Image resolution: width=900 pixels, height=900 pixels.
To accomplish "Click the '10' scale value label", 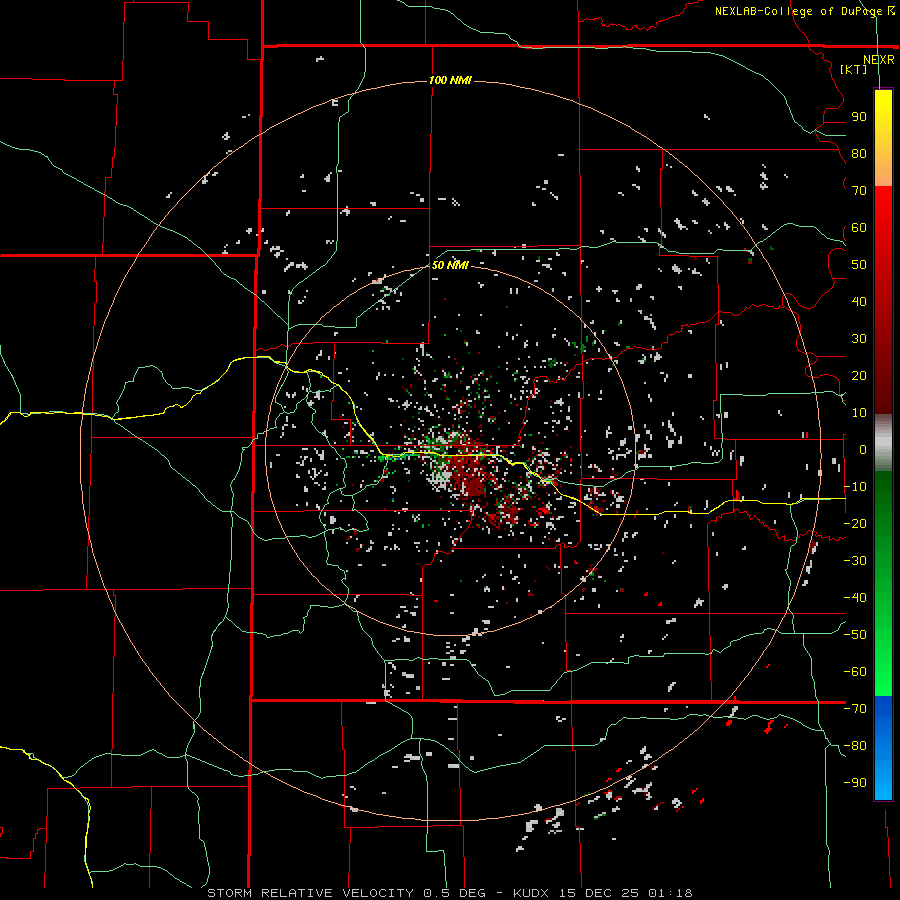I will (859, 413).
